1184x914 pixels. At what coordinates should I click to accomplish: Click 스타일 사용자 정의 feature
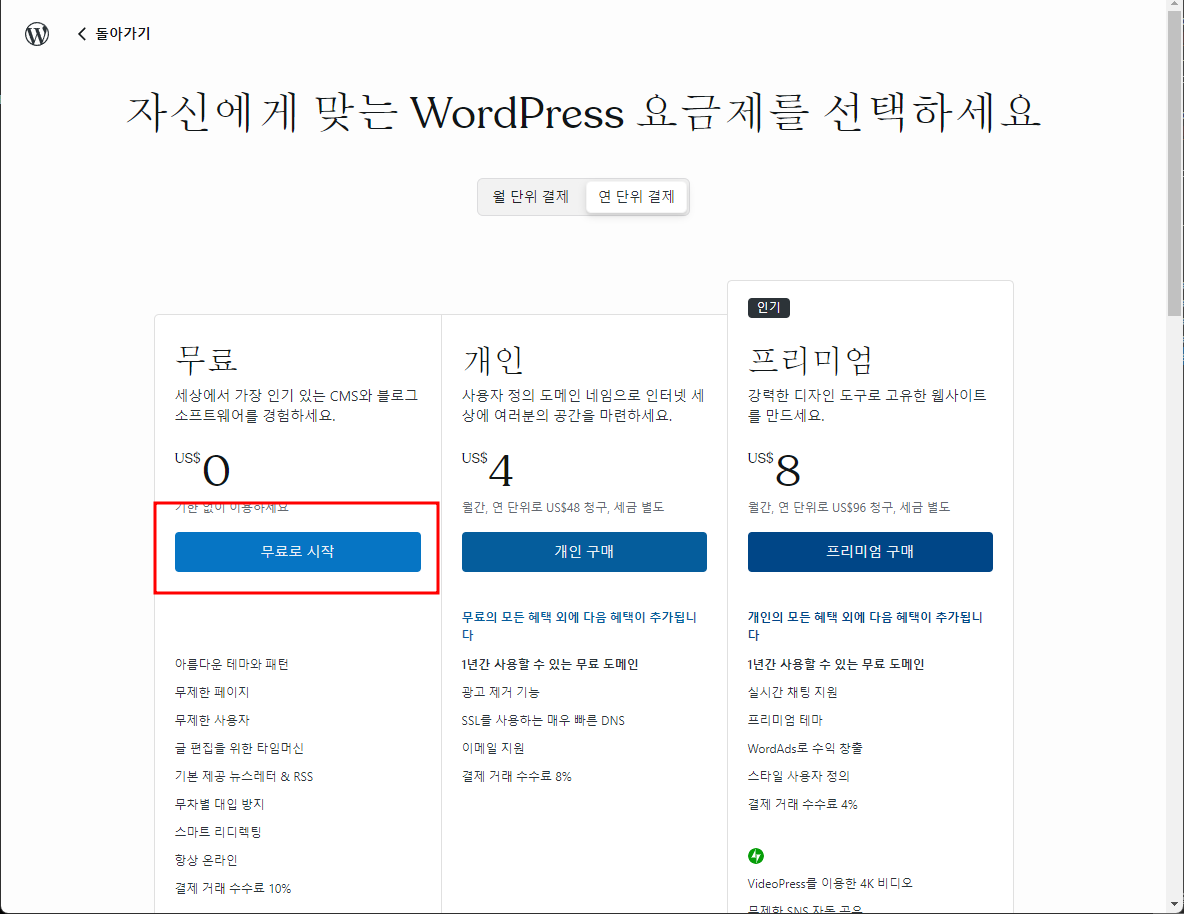pyautogui.click(x=799, y=776)
